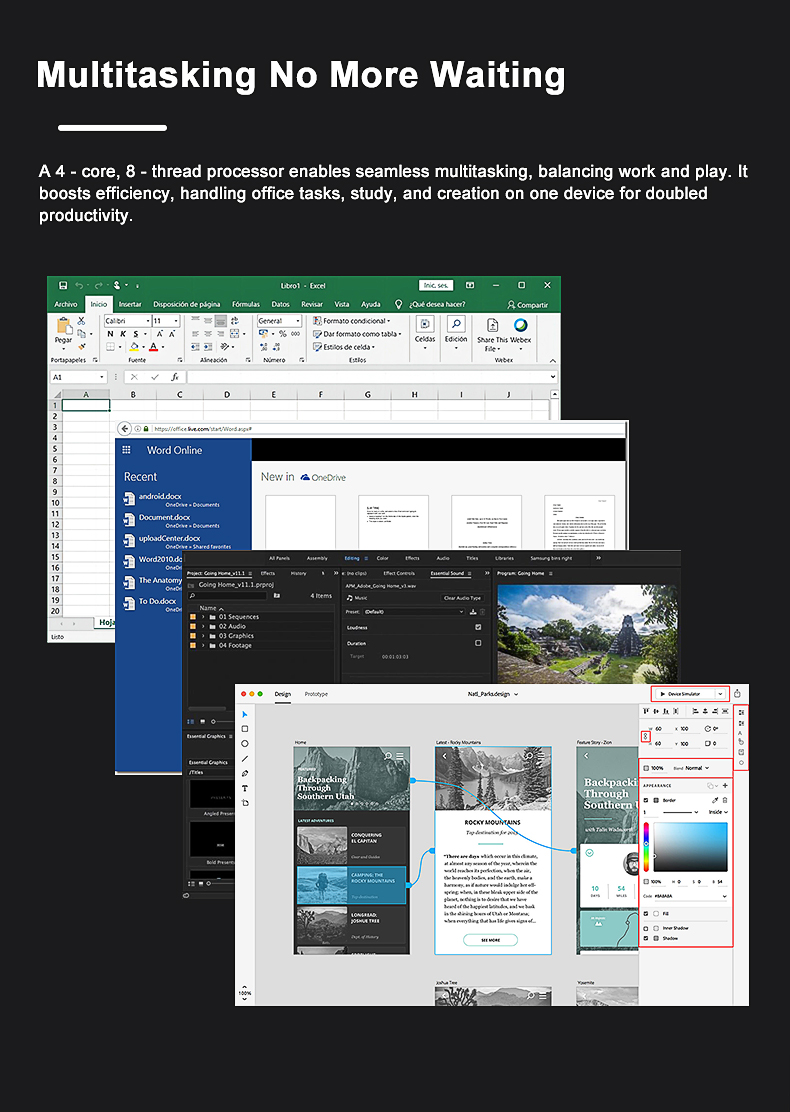Enable the Duration checkbox in Essential Sound
Screen dimensions: 790x1112
tap(478, 643)
